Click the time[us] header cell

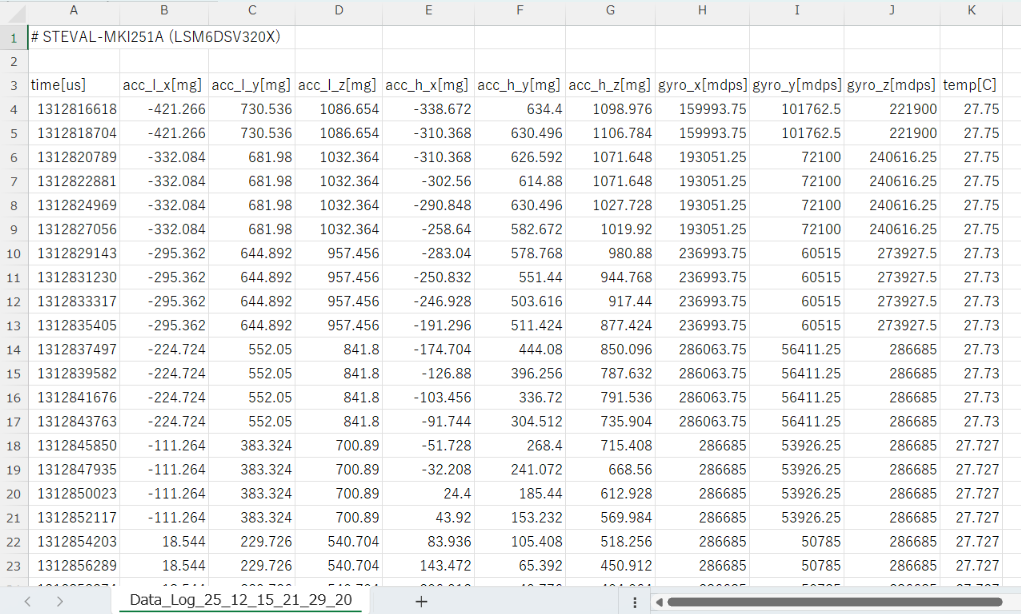click(x=74, y=84)
